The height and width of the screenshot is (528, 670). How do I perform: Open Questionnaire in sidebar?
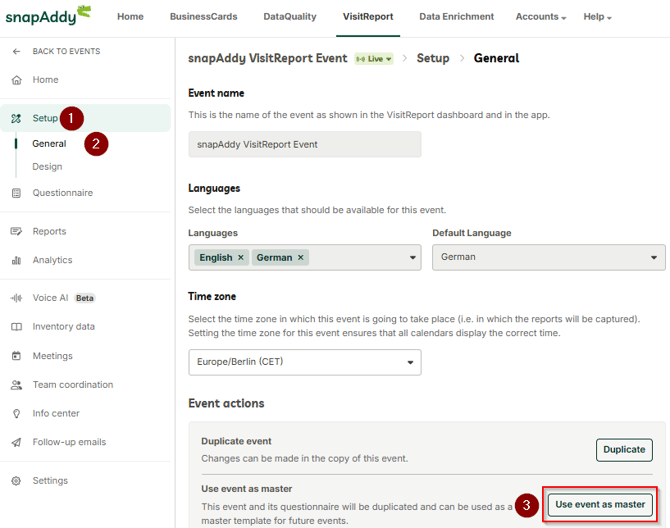[x=62, y=193]
